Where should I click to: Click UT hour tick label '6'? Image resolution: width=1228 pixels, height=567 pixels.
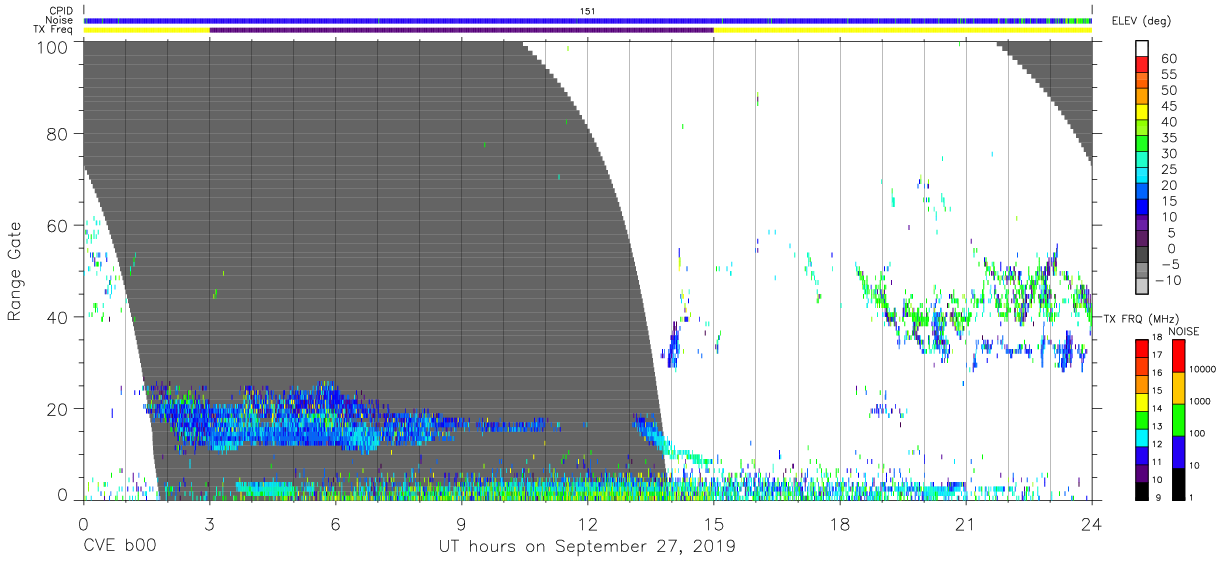coord(335,524)
